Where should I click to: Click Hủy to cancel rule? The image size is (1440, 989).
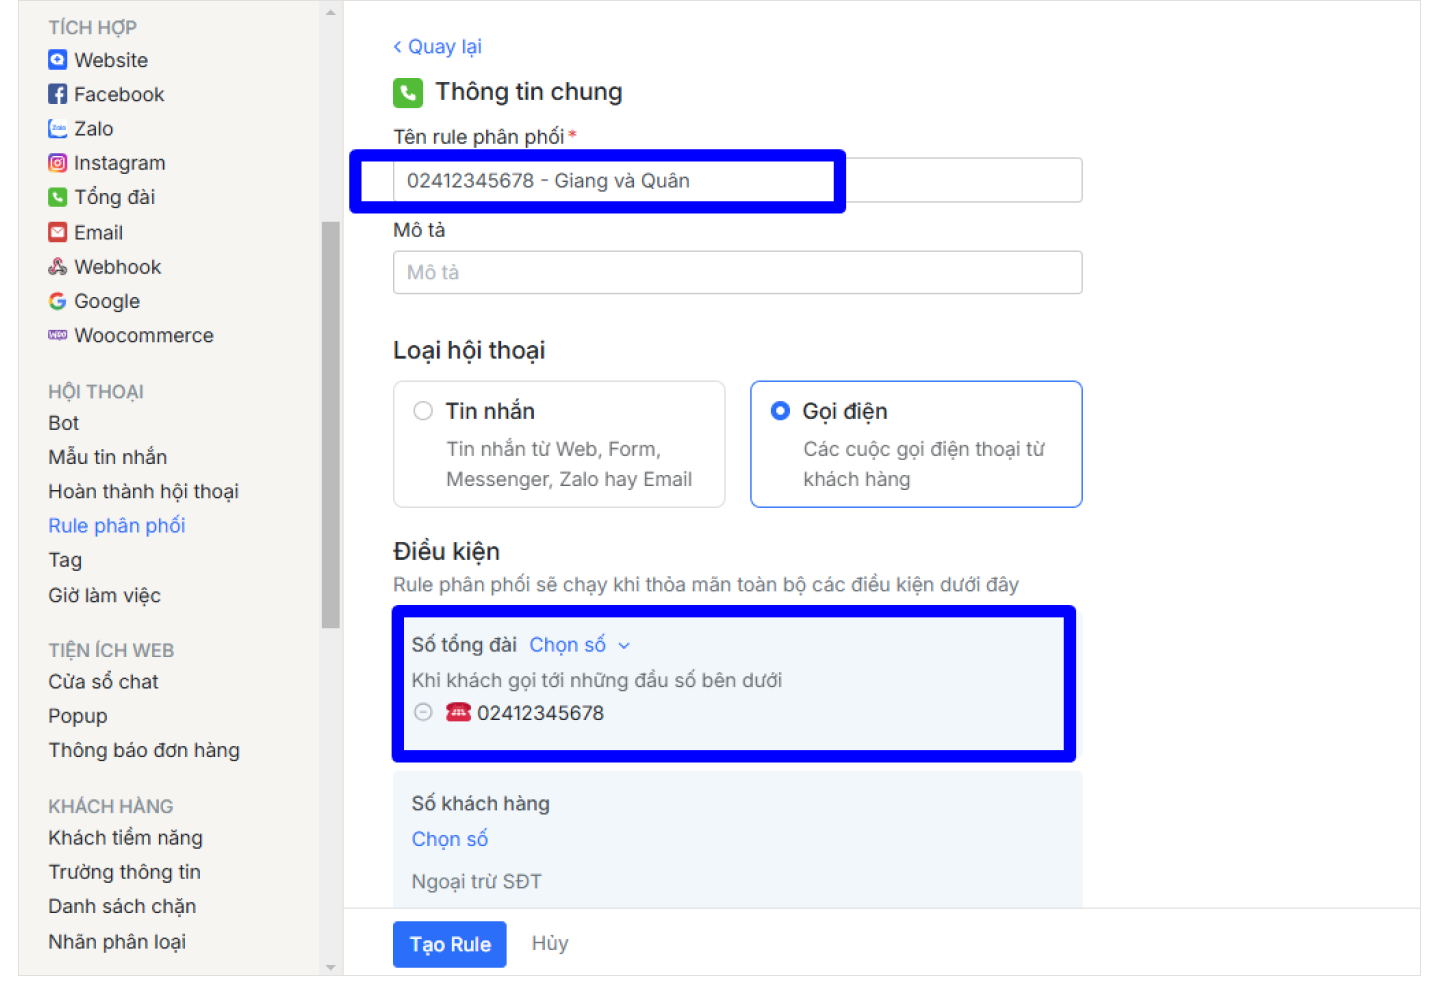550,943
